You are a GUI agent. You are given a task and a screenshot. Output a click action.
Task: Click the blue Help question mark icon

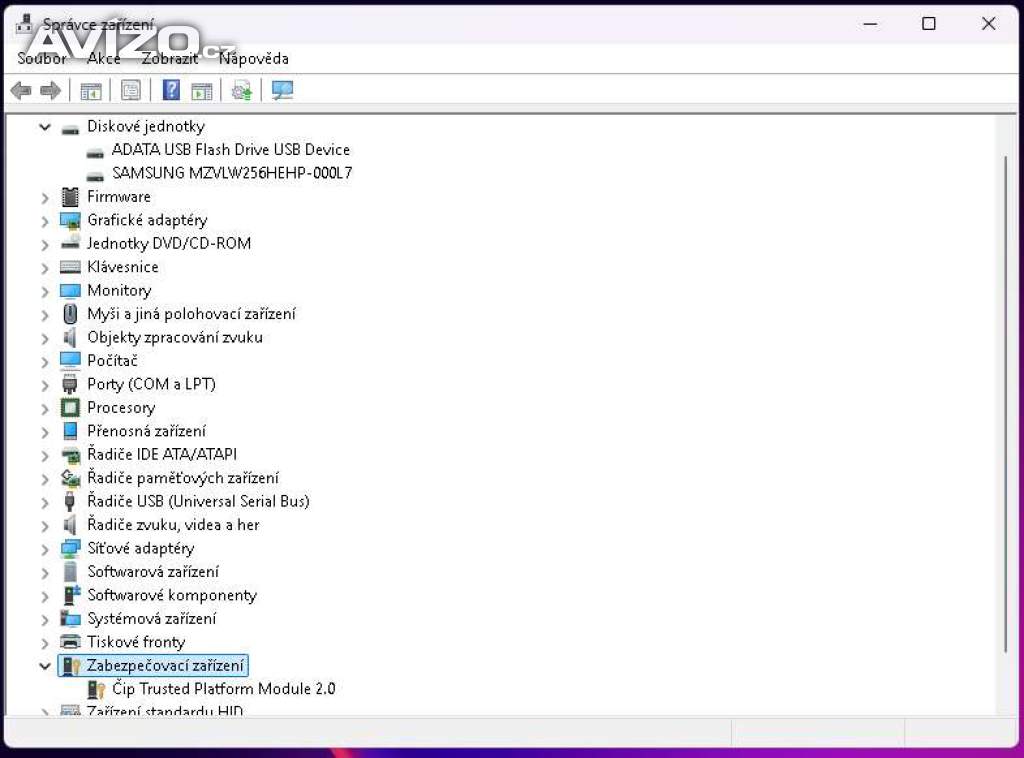[171, 90]
